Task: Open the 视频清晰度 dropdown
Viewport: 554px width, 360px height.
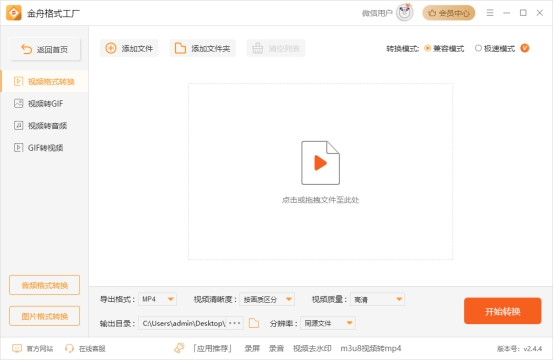Action: tap(267, 299)
